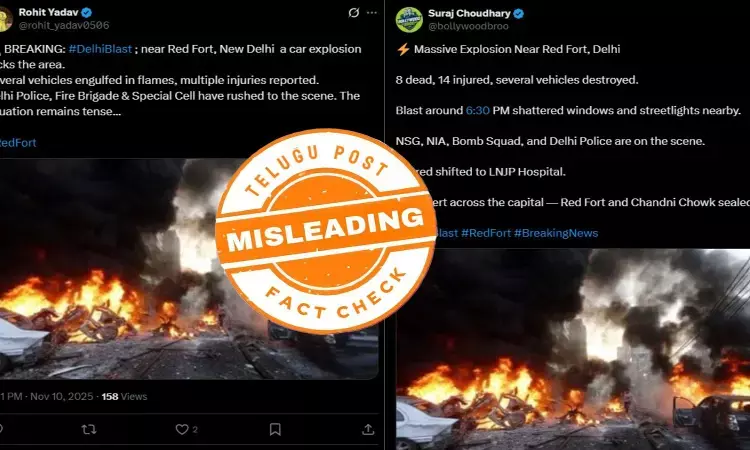This screenshot has height=450, width=750.
Task: Open @bollywoodbroo handle
Action: click(x=468, y=26)
